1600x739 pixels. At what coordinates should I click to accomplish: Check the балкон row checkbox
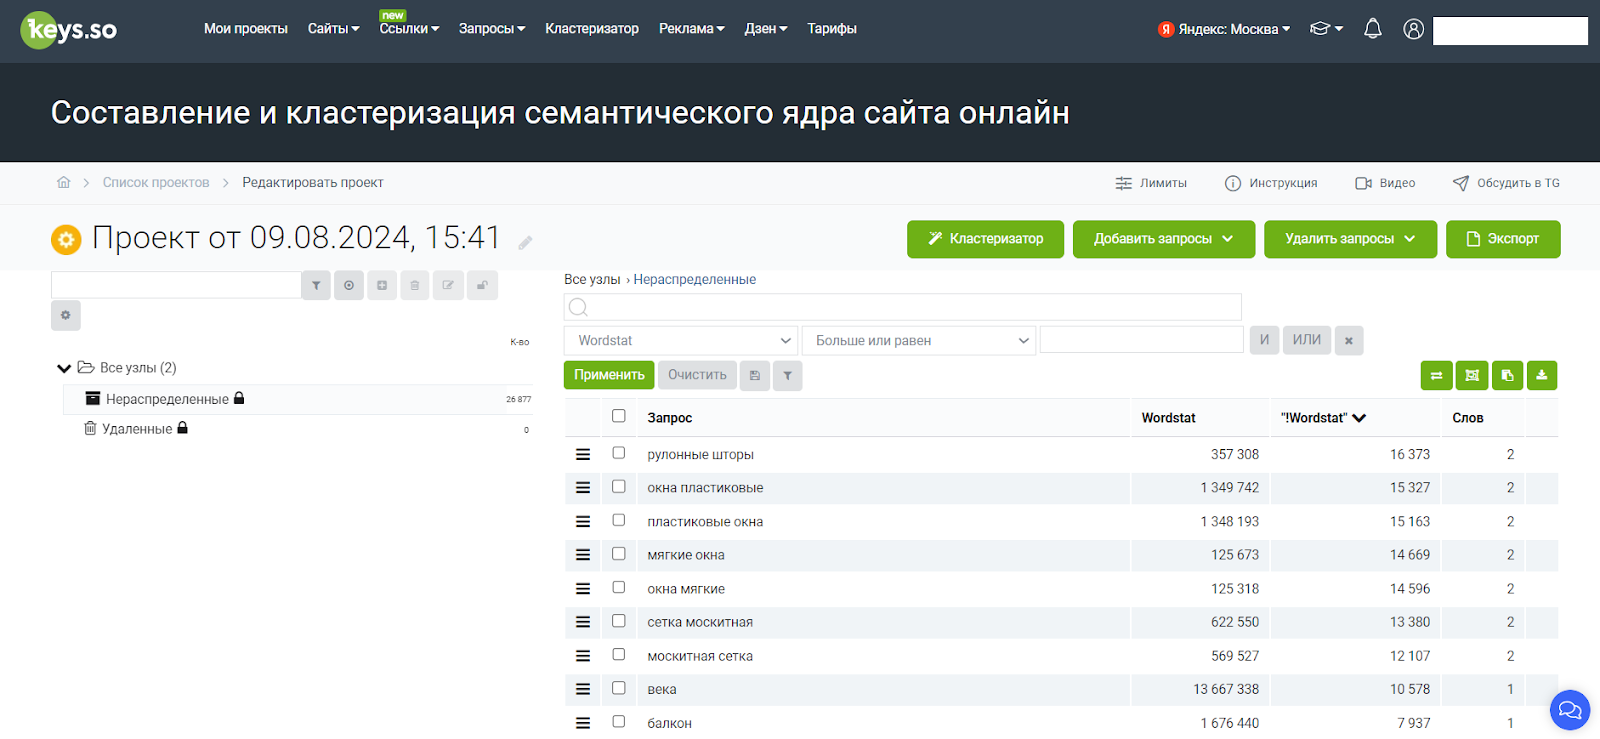(619, 721)
